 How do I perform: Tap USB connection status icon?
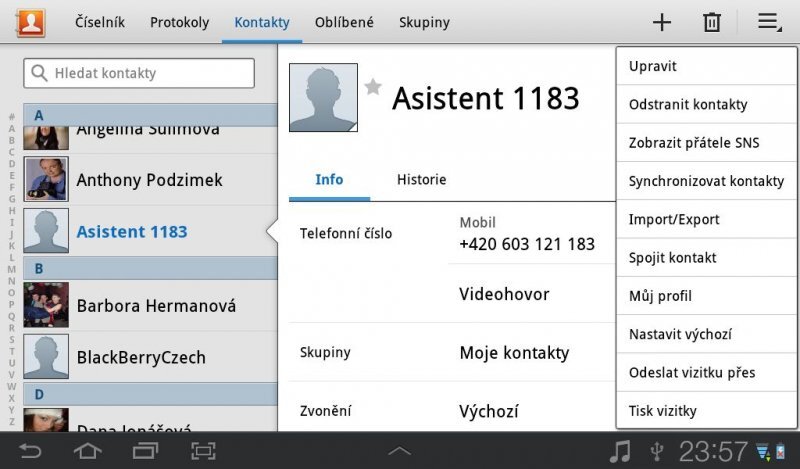[657, 451]
